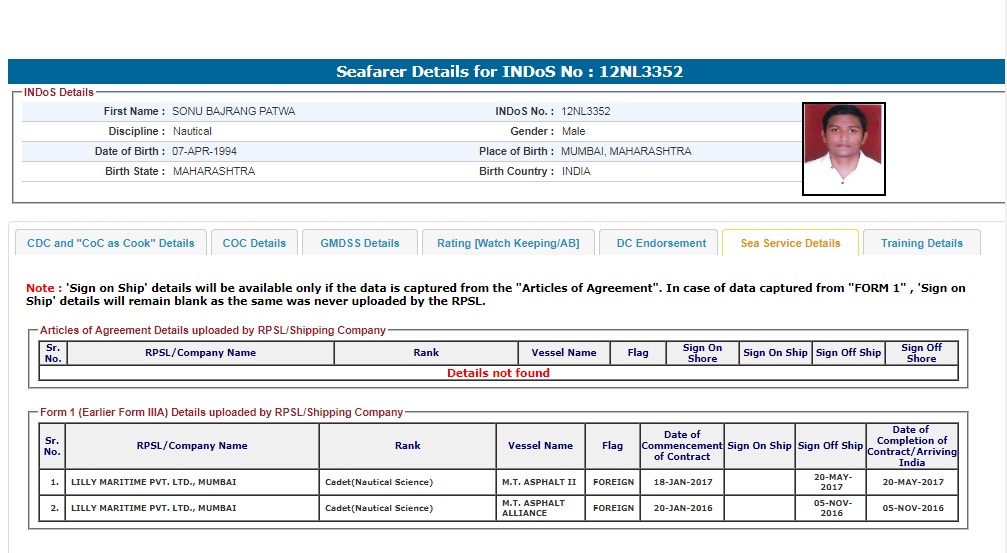The width and height of the screenshot is (1007, 553).
Task: Click the Sign Off Shore column header
Action: [921, 353]
